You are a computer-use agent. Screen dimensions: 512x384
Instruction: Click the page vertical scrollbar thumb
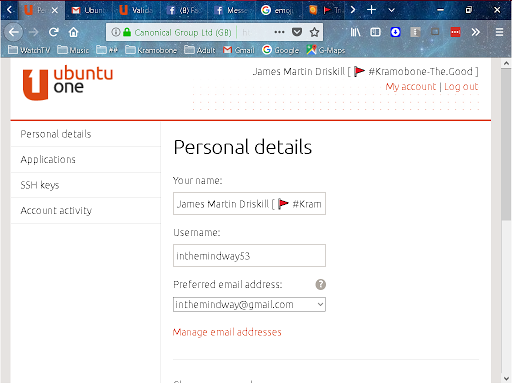pos(506,144)
